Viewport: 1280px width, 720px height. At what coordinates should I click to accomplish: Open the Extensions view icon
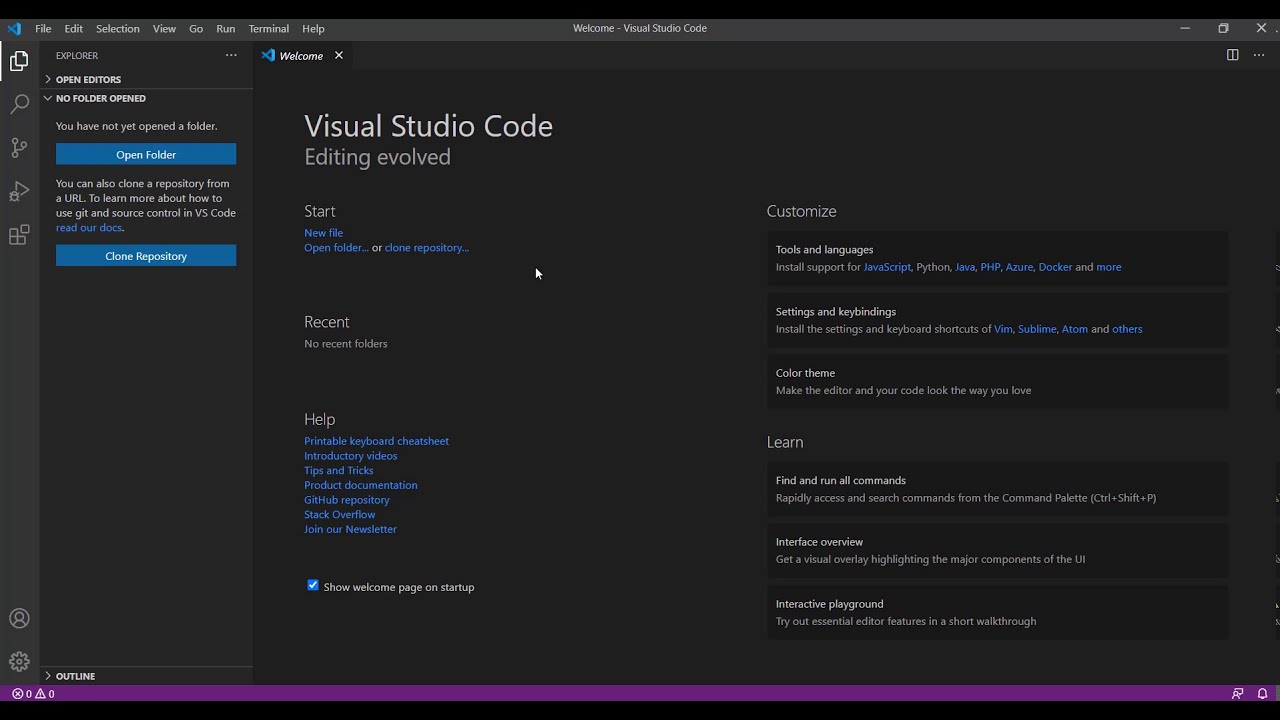pos(19,236)
